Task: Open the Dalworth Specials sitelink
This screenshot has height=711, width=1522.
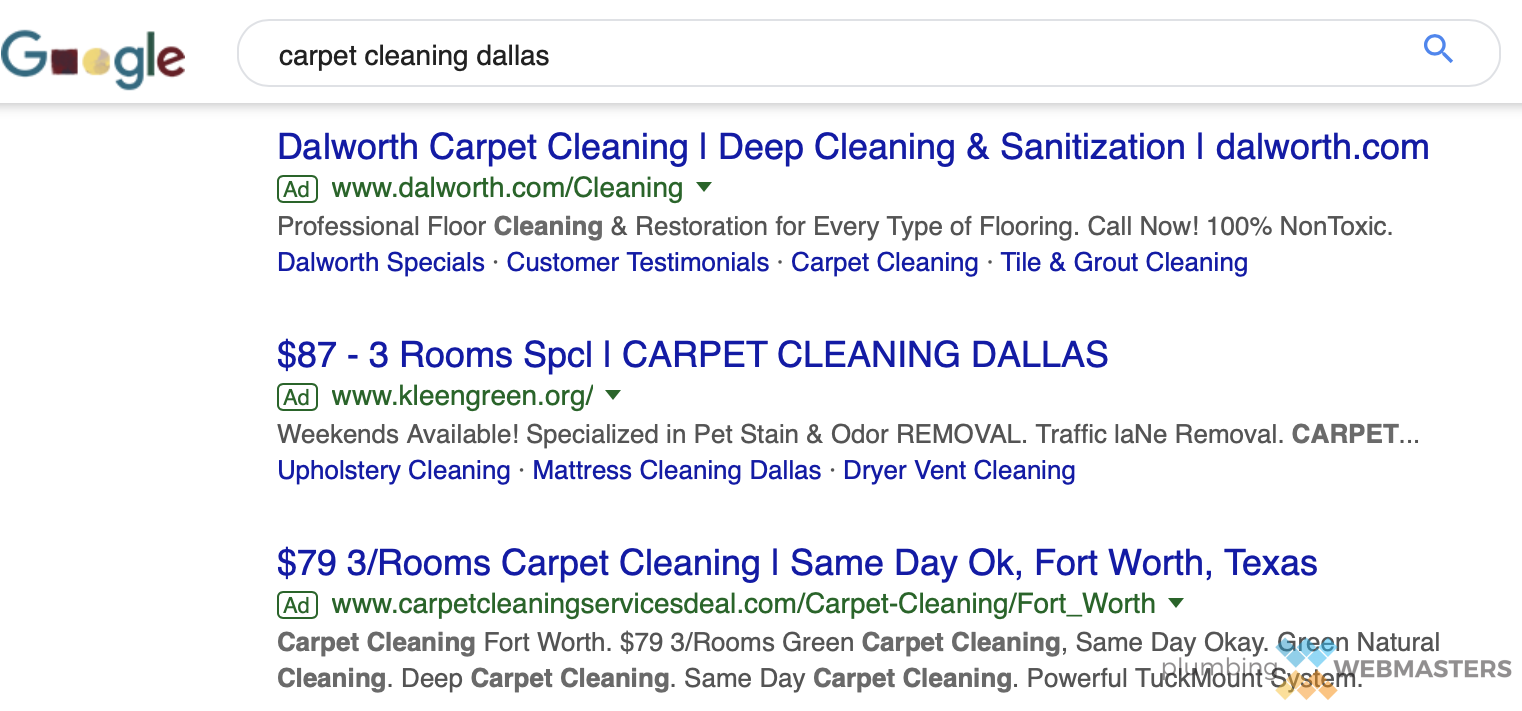Action: click(x=381, y=263)
